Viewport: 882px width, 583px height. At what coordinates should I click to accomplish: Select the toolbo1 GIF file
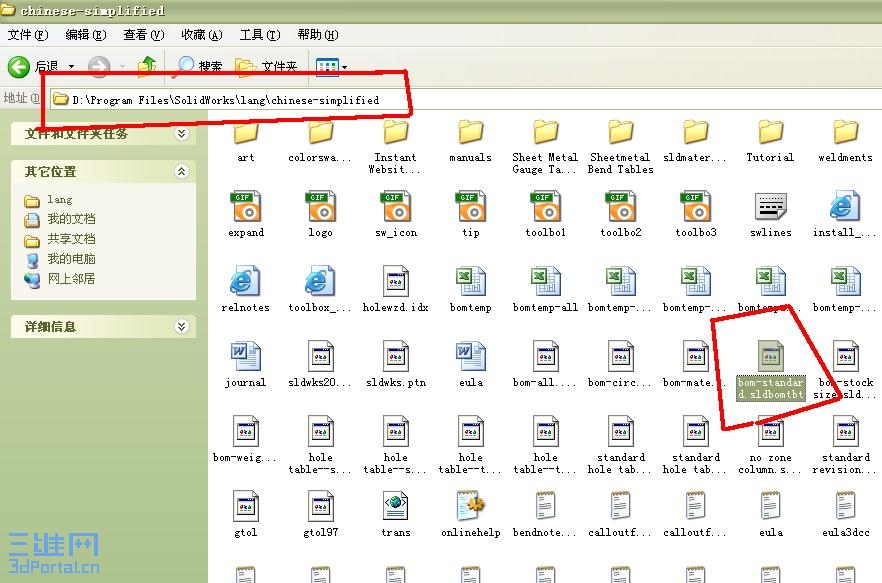(x=546, y=214)
